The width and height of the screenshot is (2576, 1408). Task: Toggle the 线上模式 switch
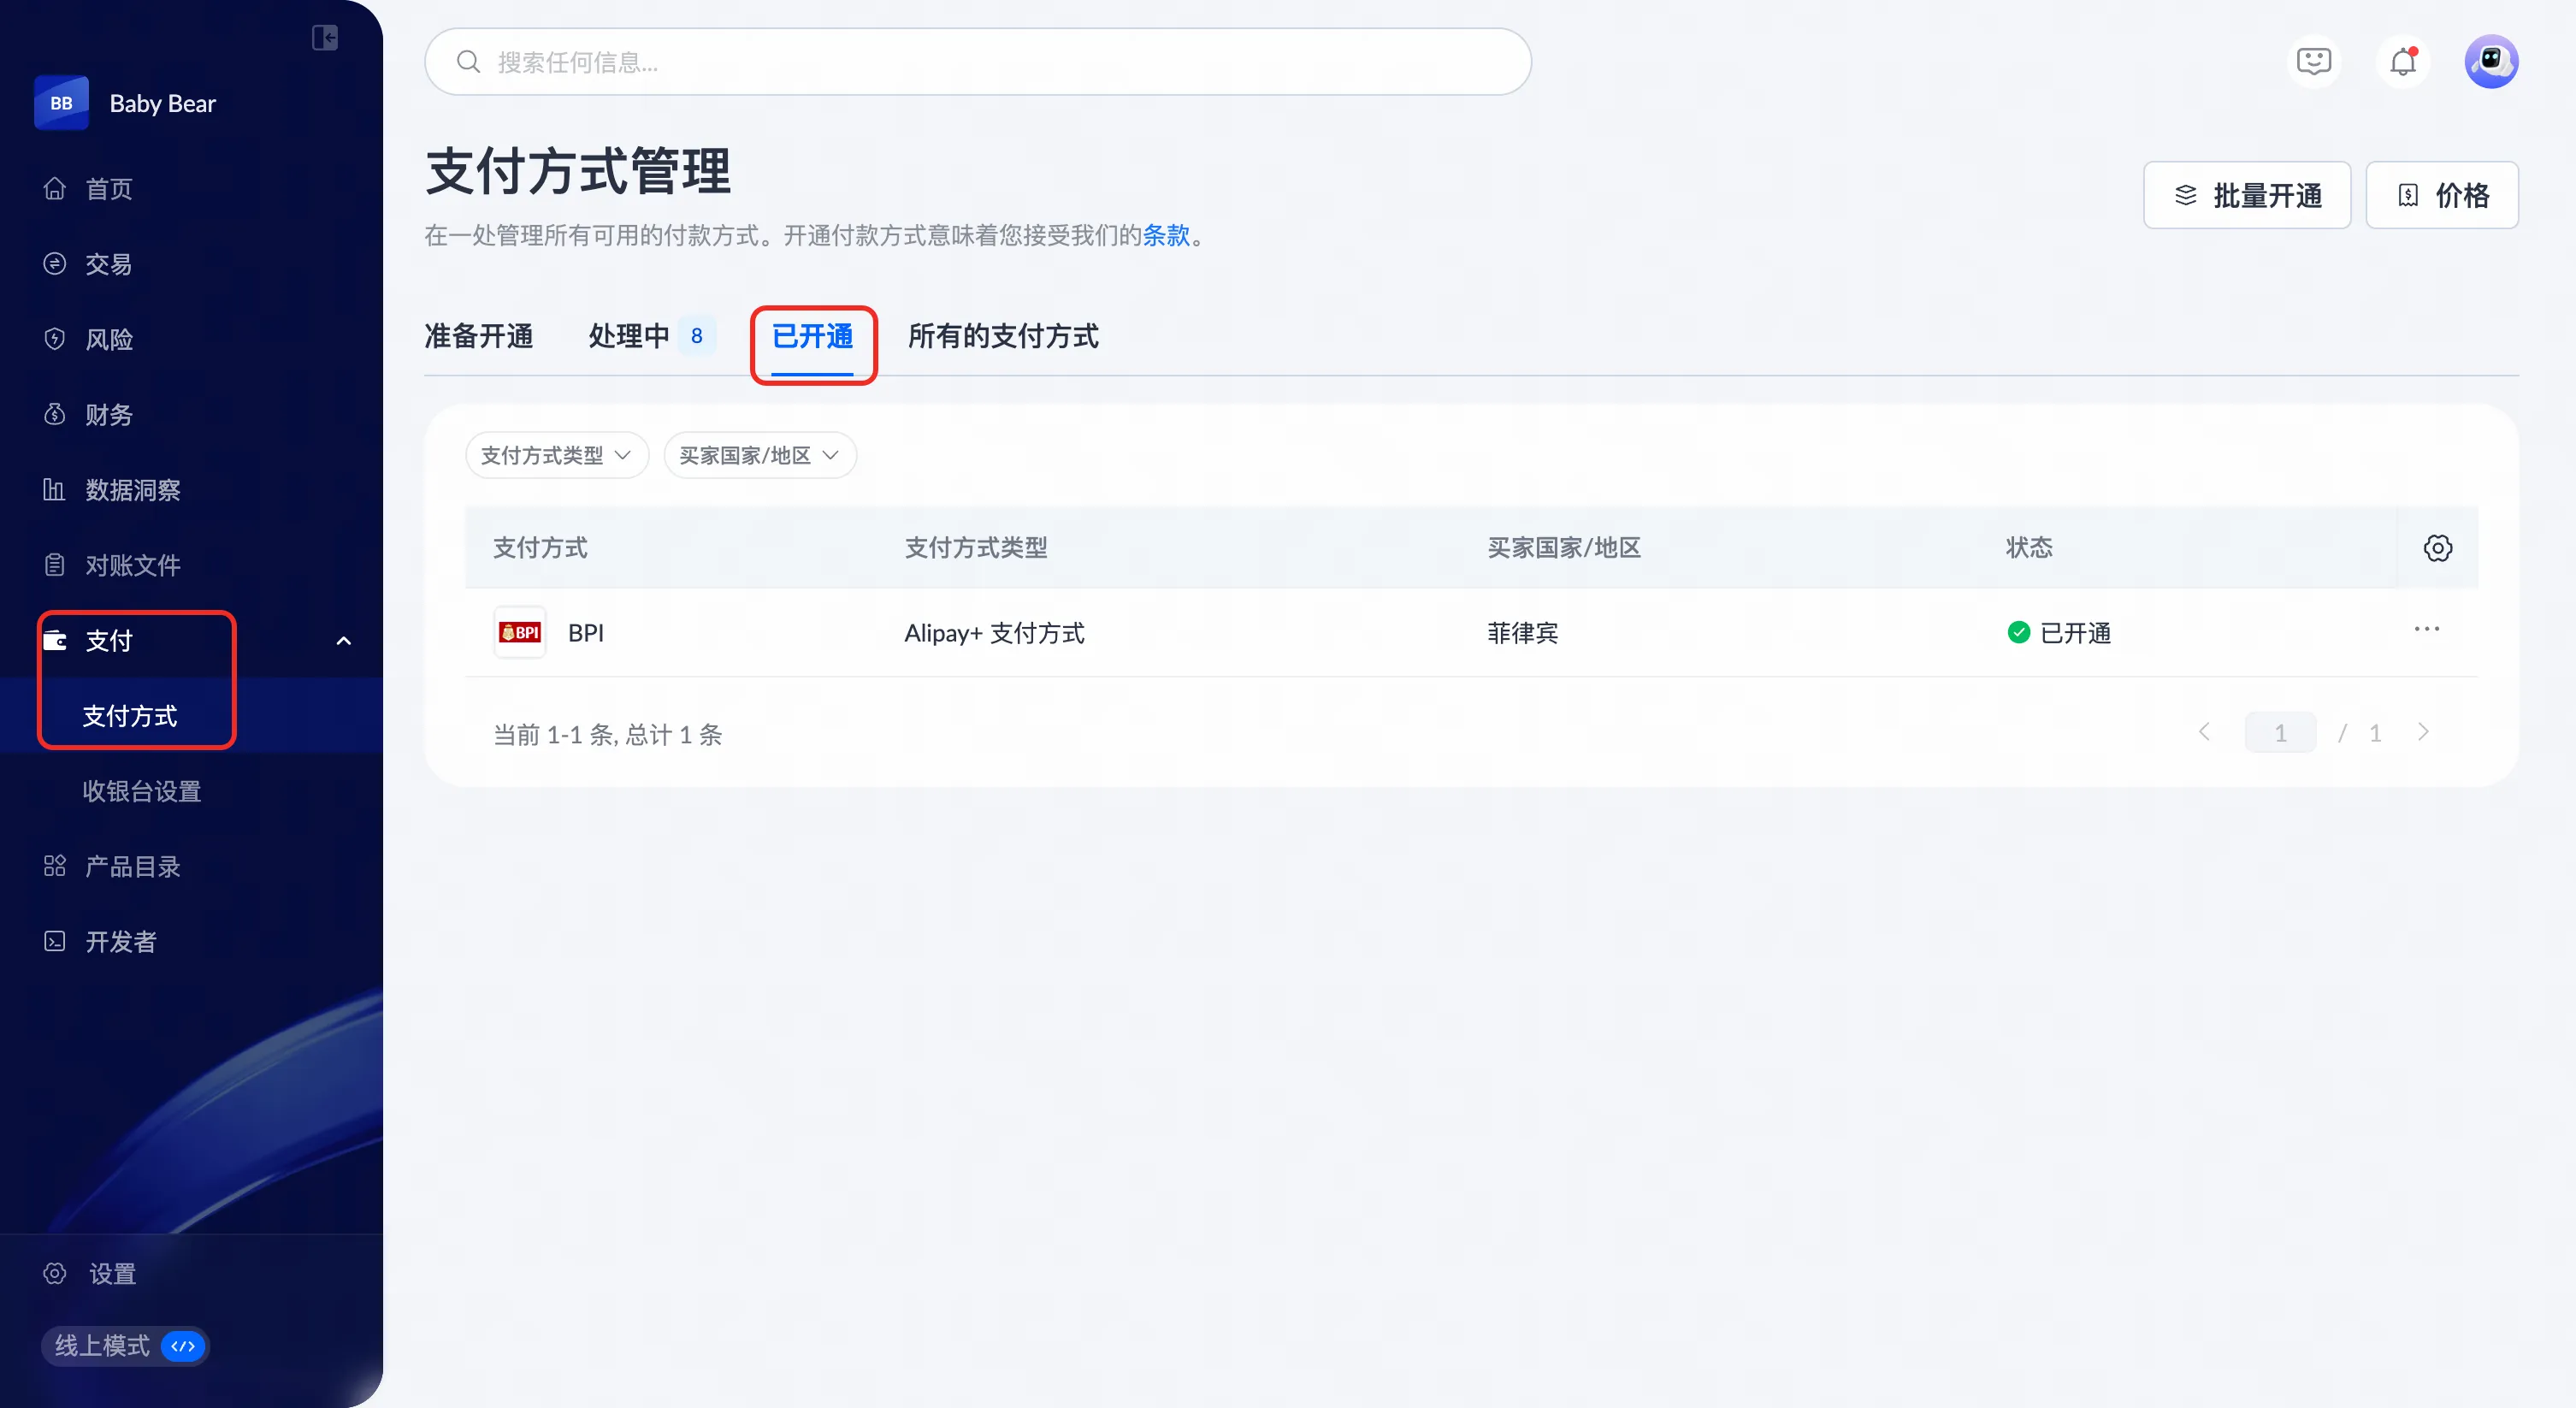[x=183, y=1346]
